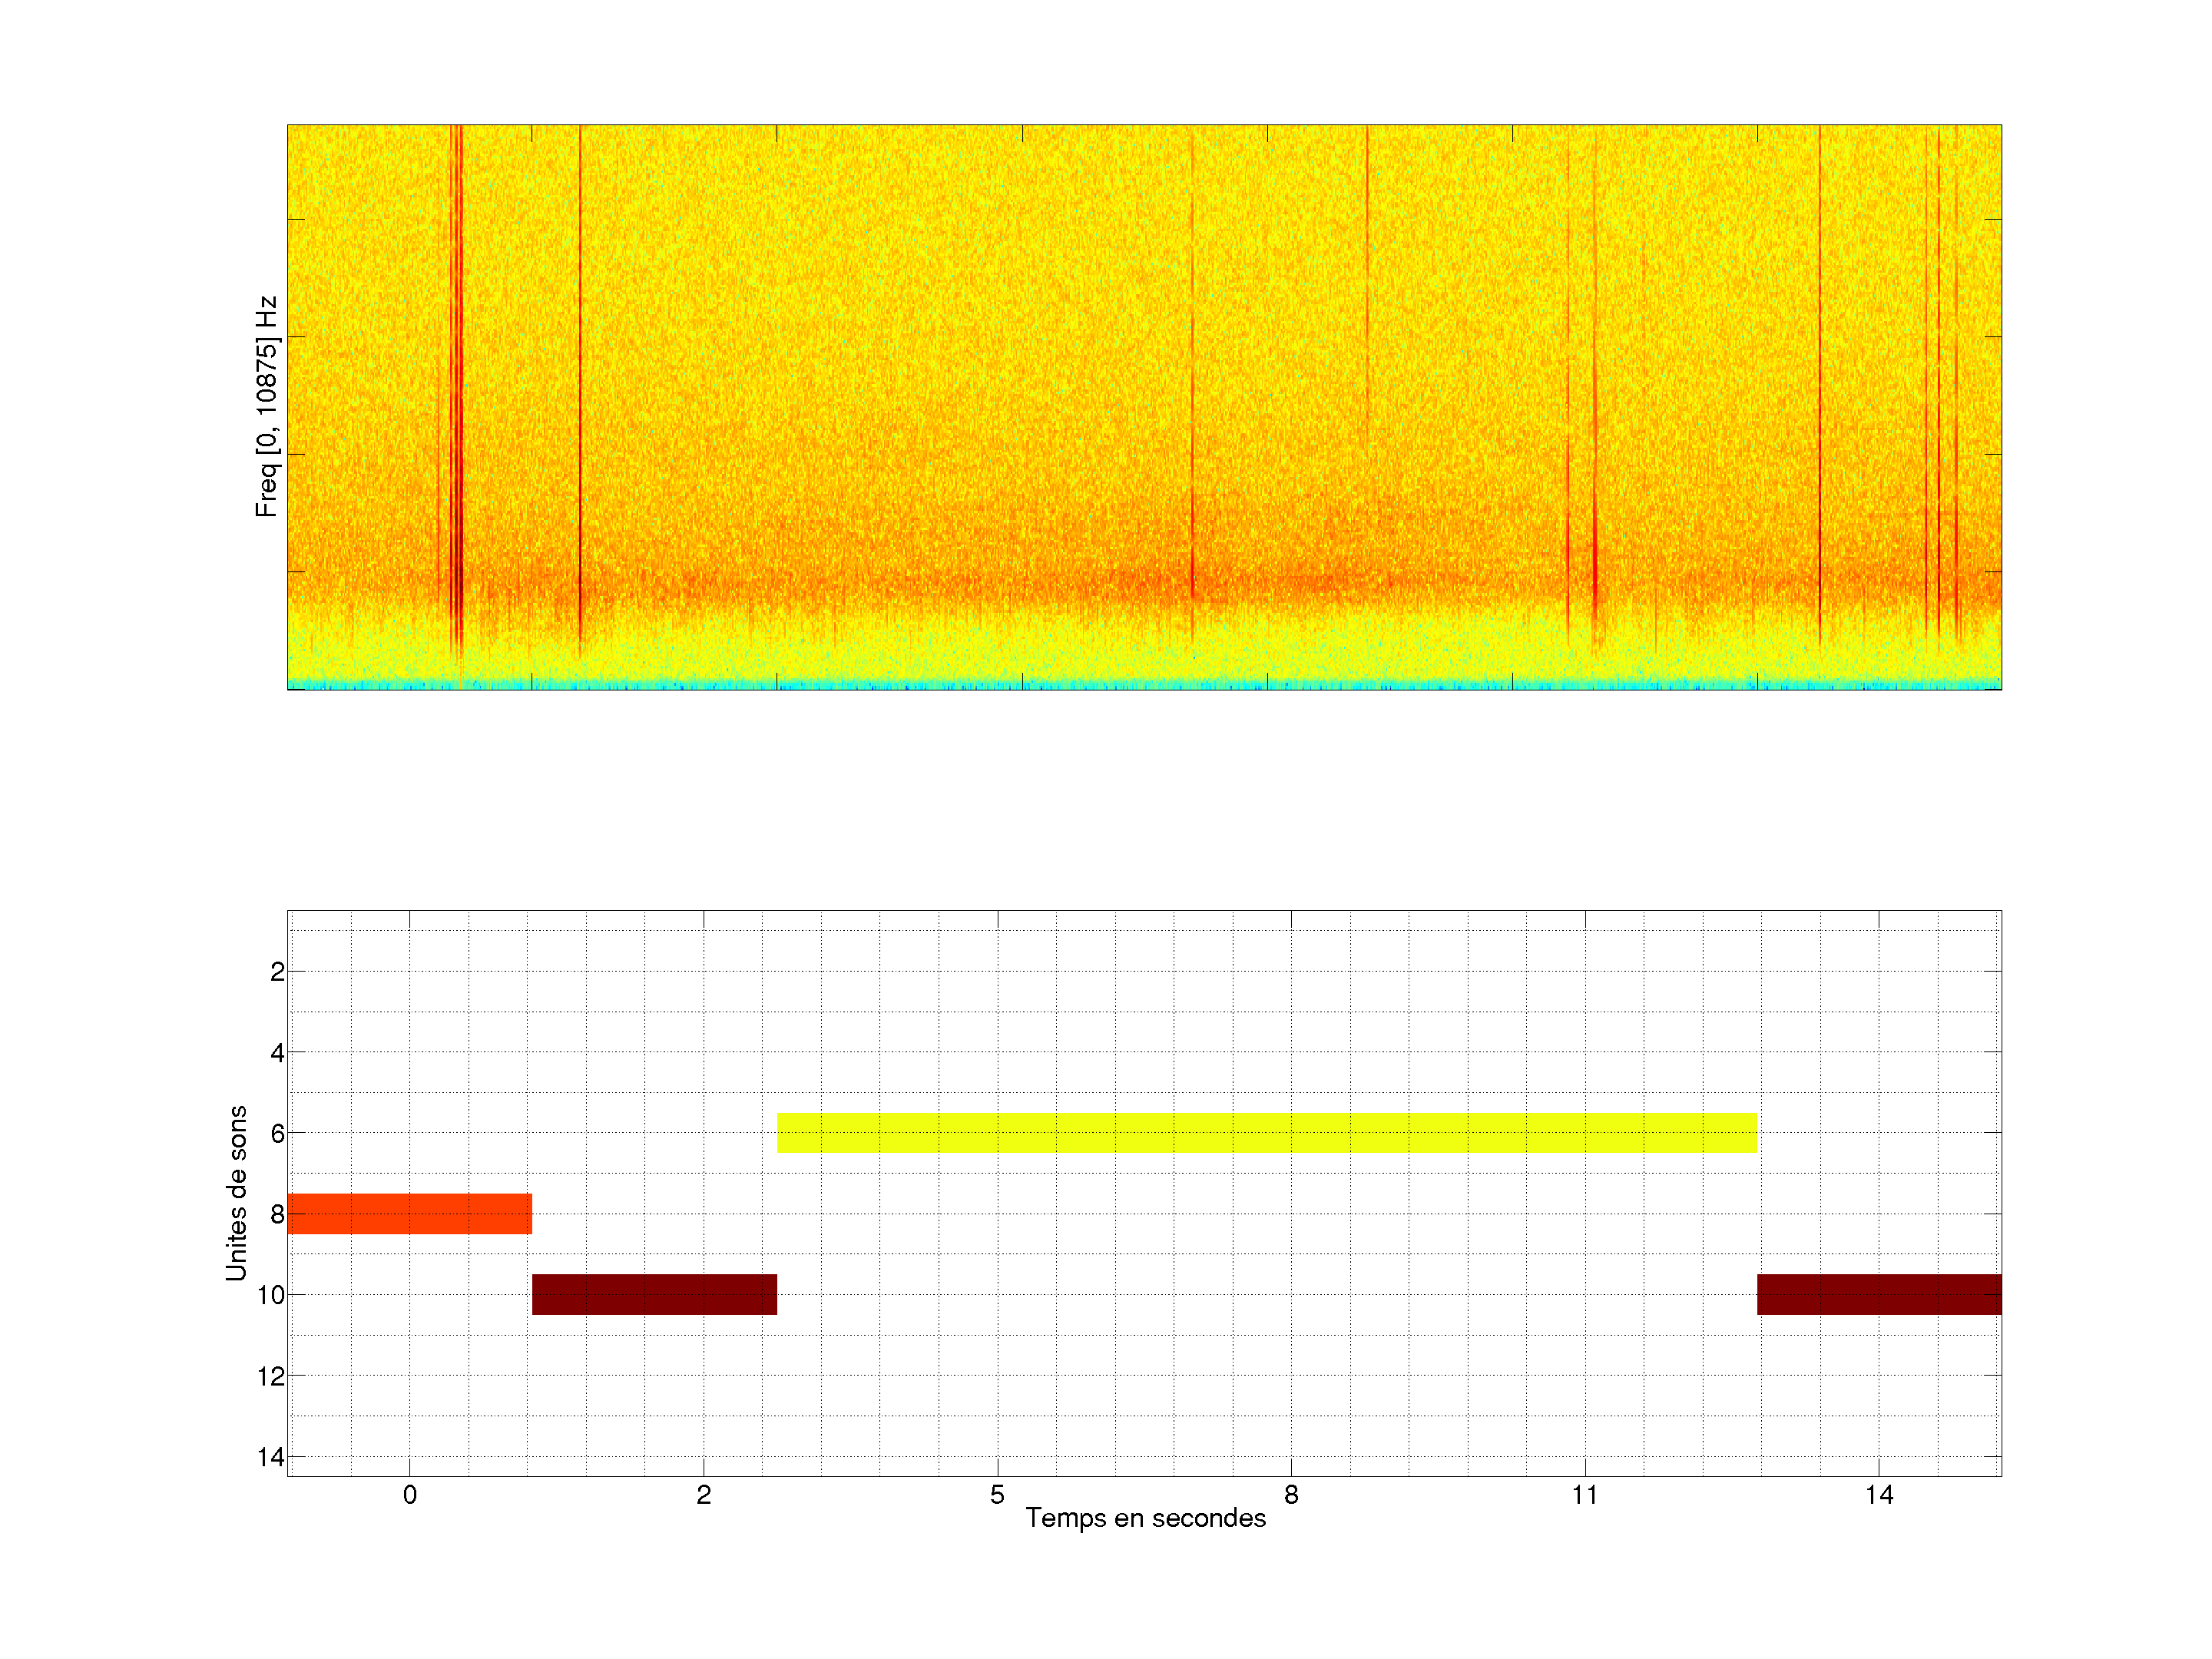Viewport: 2212px width, 1659px height.
Task: Click the x-axis tick label 0
Action: [x=409, y=1495]
